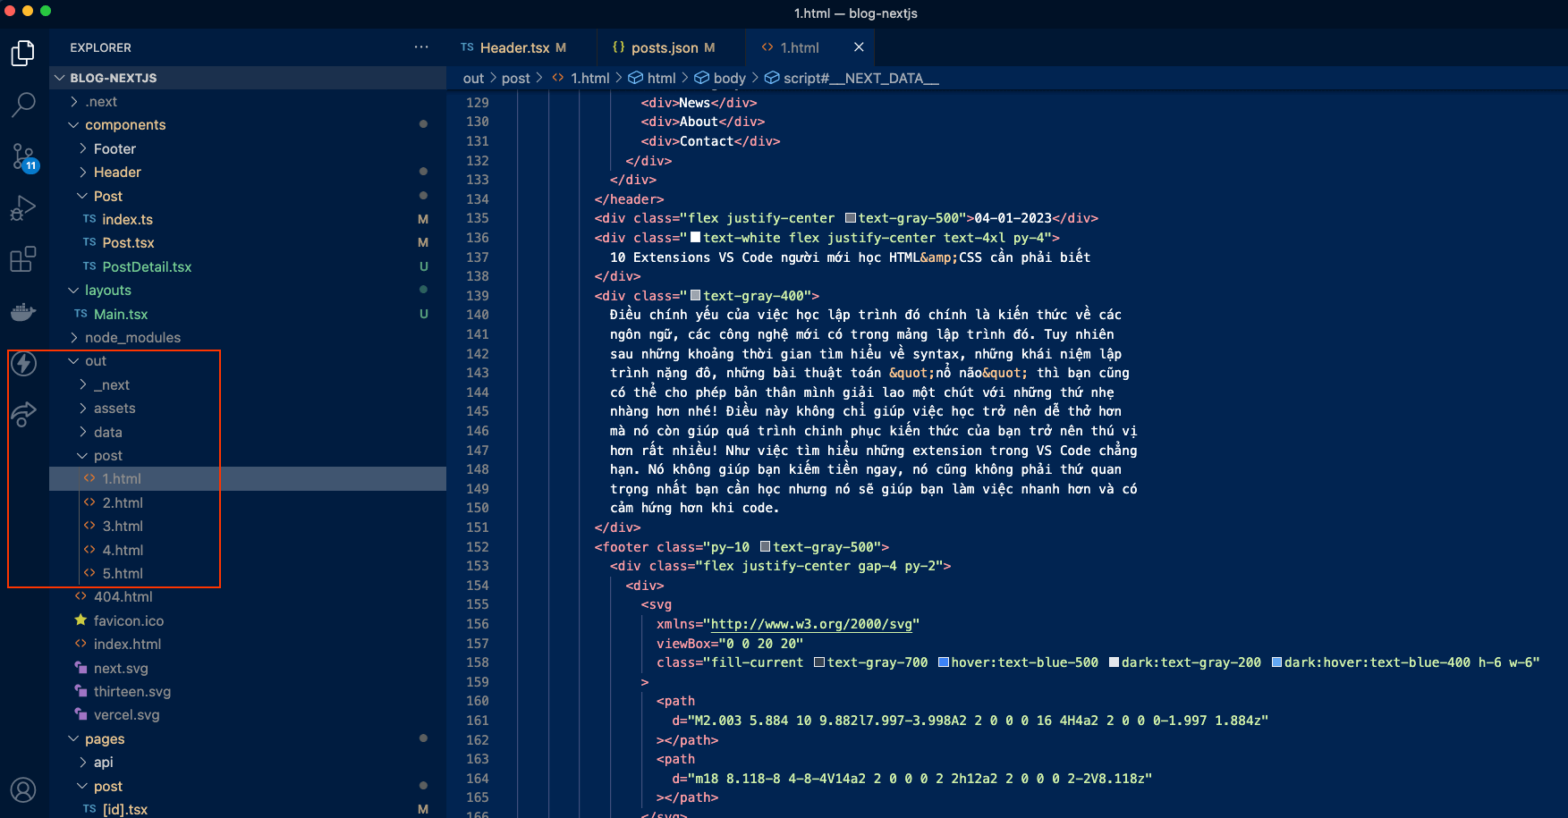The height and width of the screenshot is (818, 1568).
Task: Collapse the out folder
Action: (95, 361)
